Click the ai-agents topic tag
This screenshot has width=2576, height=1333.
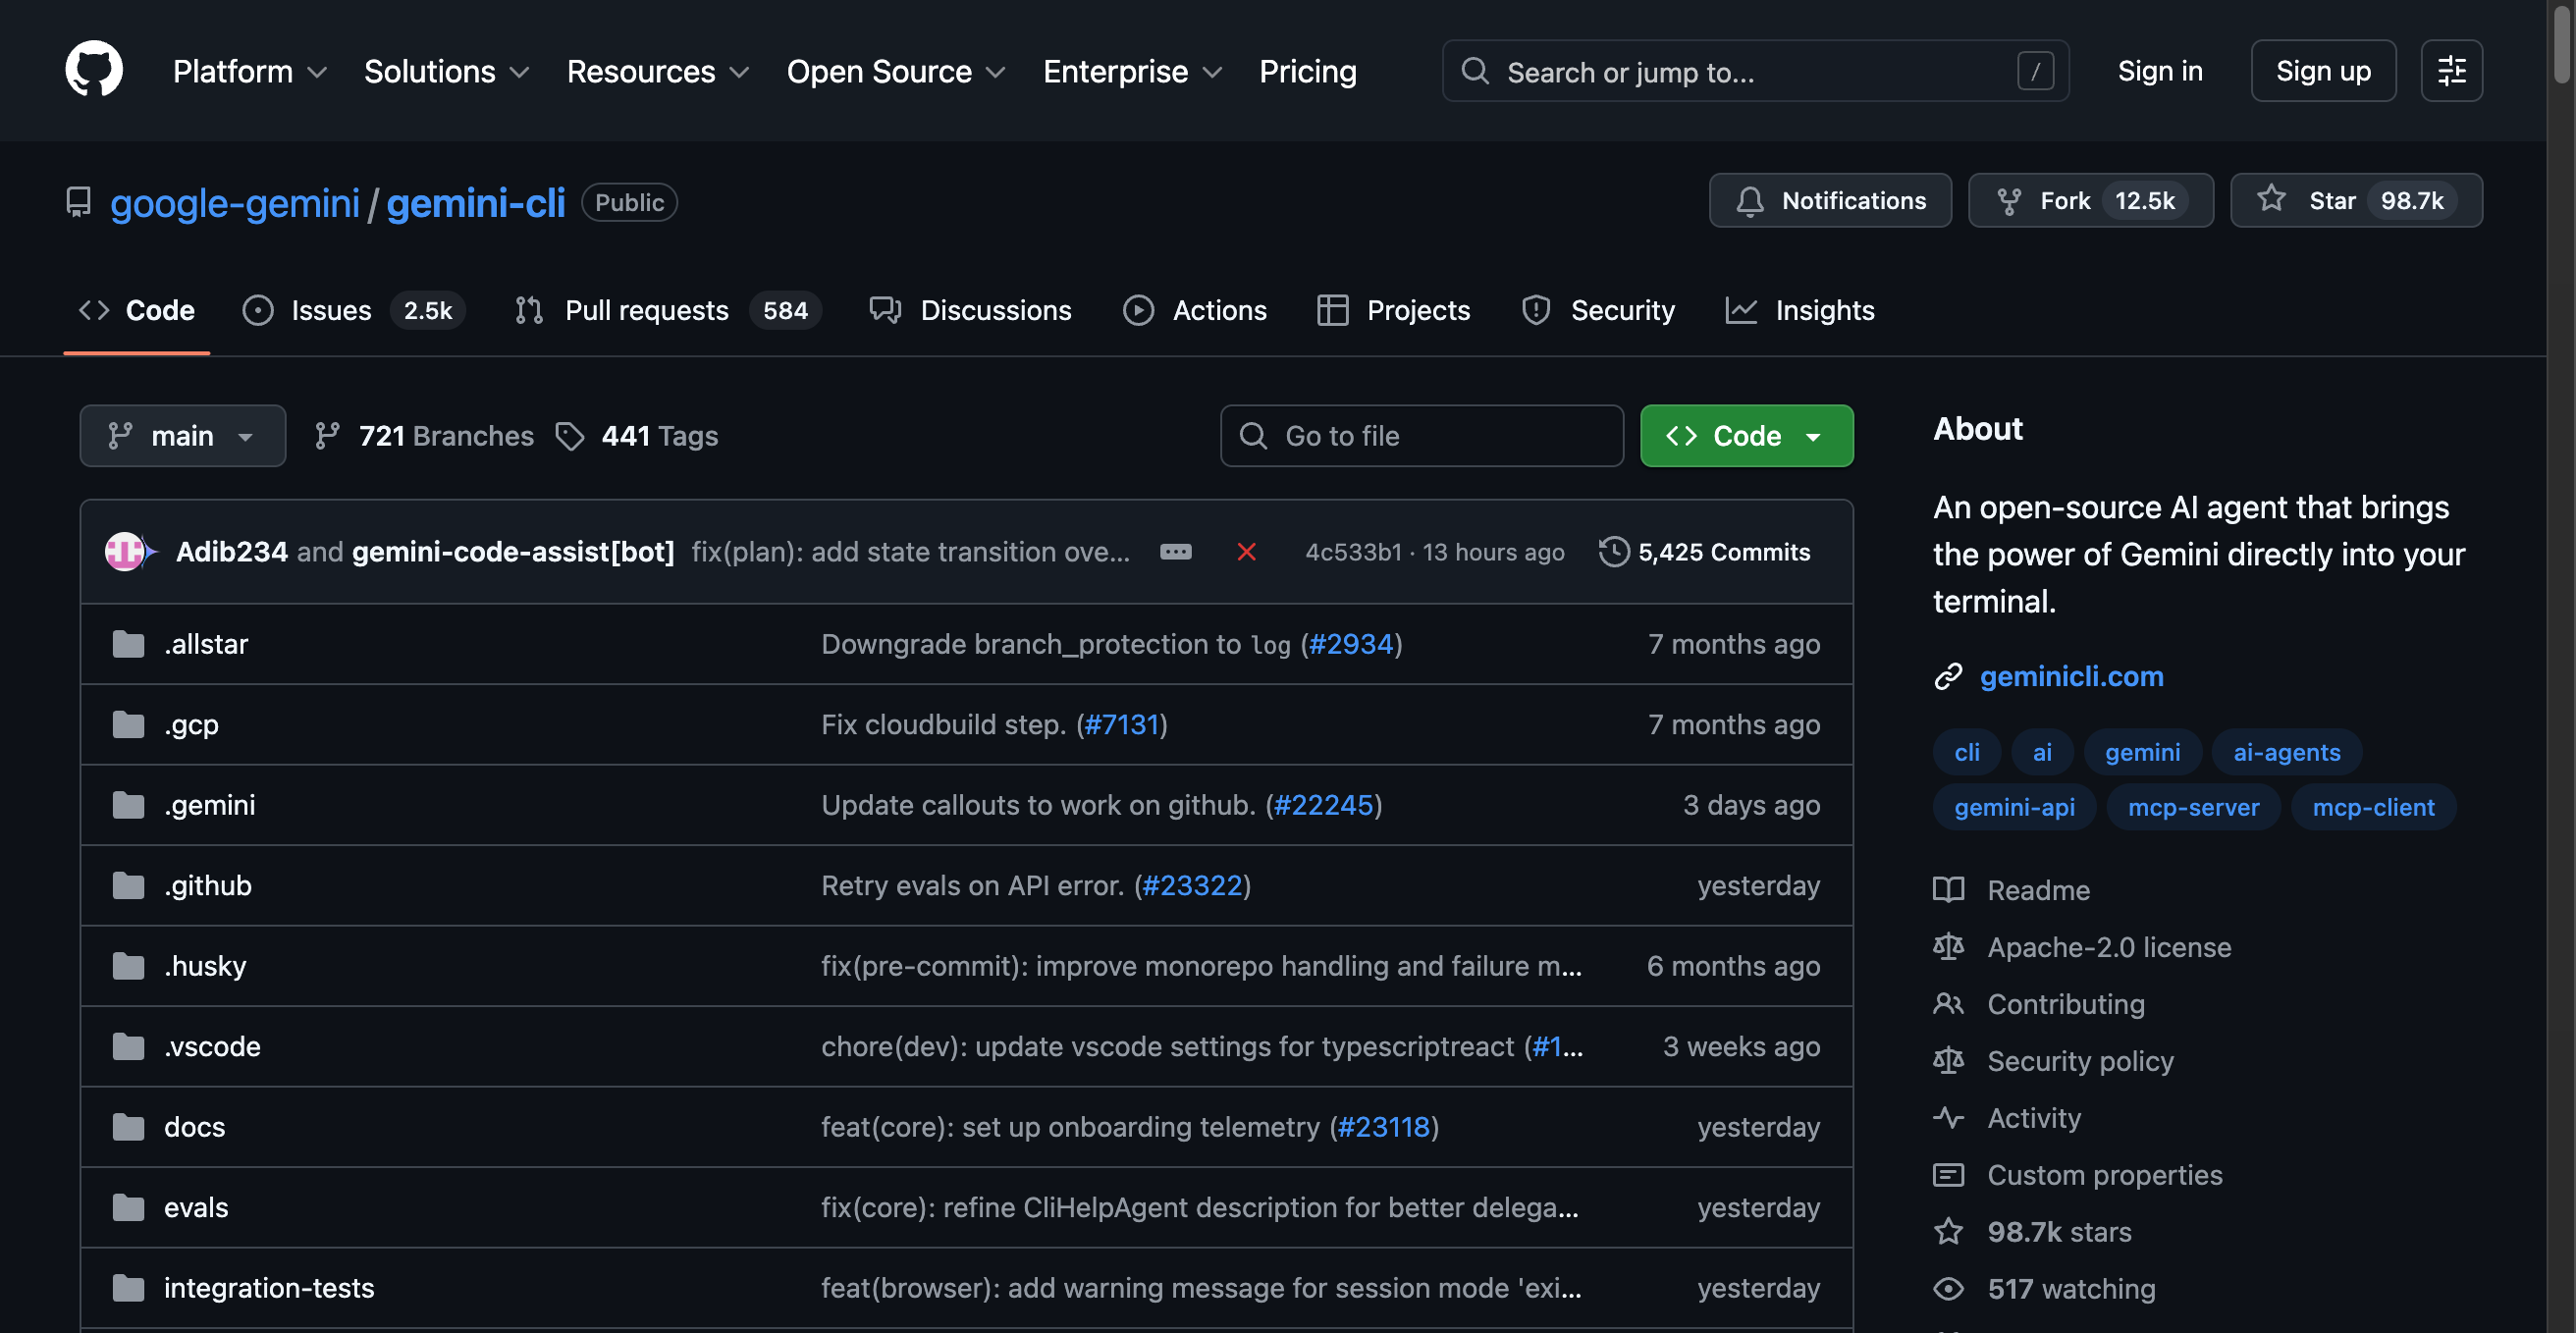click(2286, 752)
